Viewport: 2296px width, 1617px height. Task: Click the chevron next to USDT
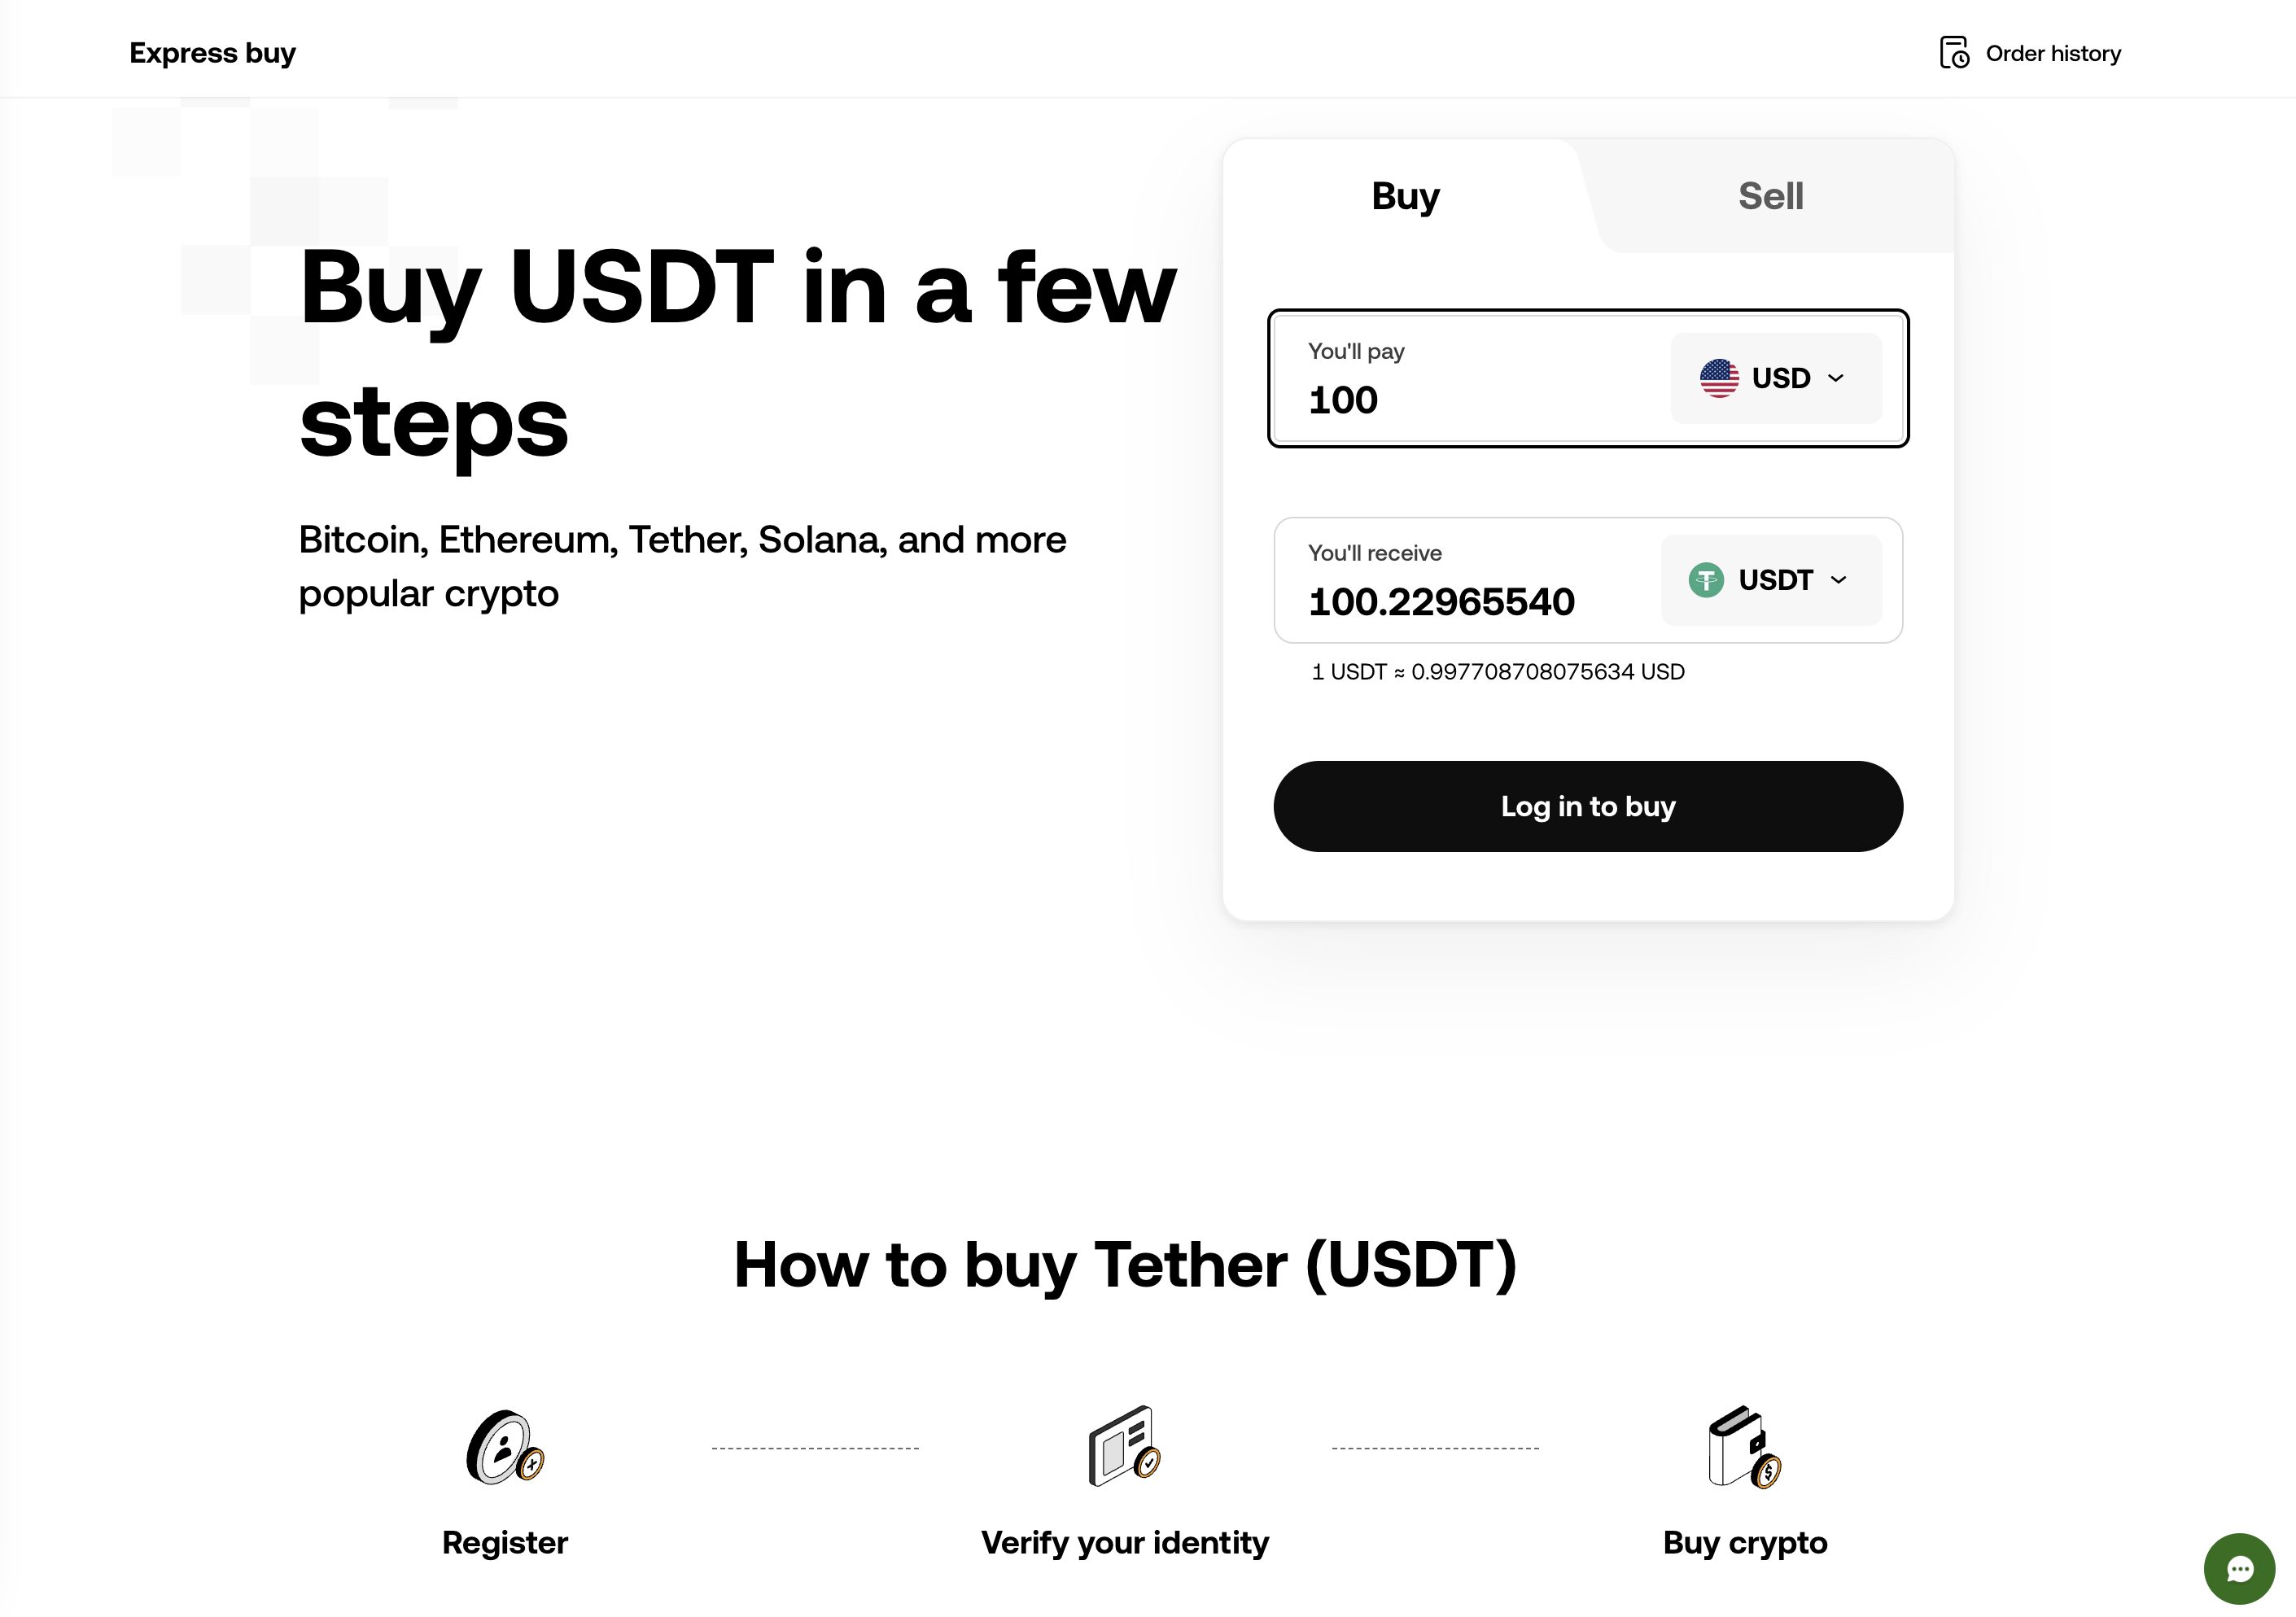tap(1838, 580)
